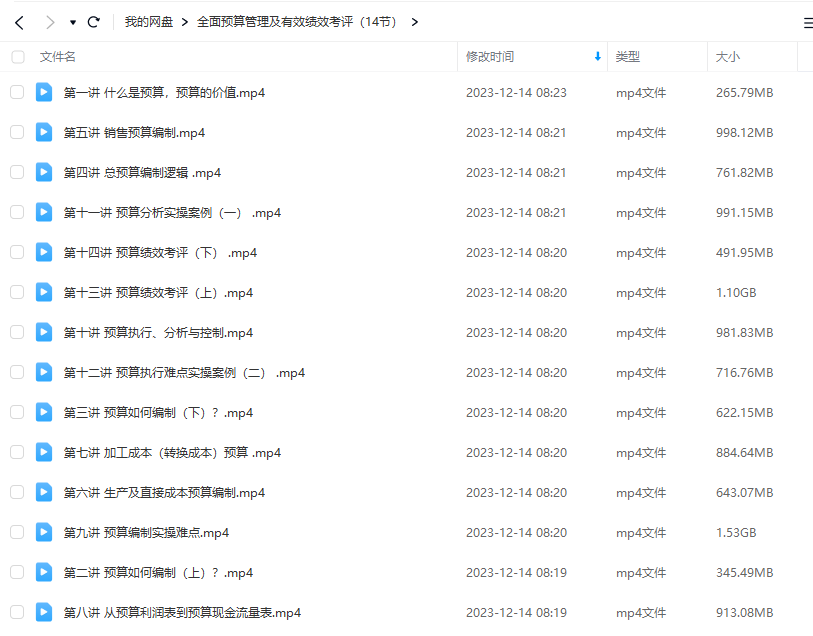Screen dimensions: 813x636
Task: Check box for 第十四讲 预算绩效考评（下）
Action: click(x=17, y=252)
